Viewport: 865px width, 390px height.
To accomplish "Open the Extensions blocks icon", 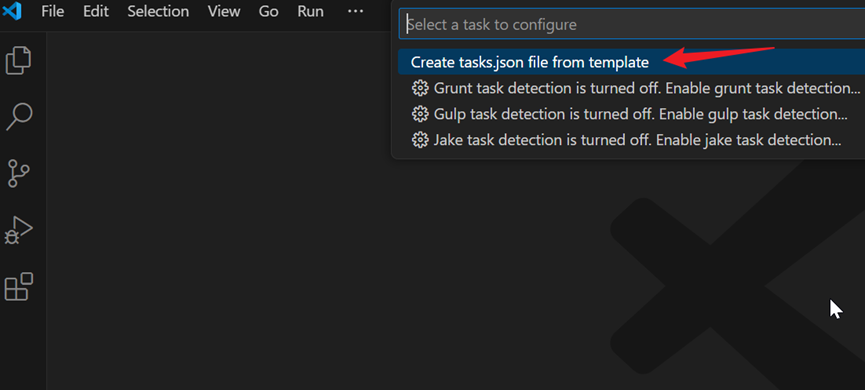I will point(18,287).
